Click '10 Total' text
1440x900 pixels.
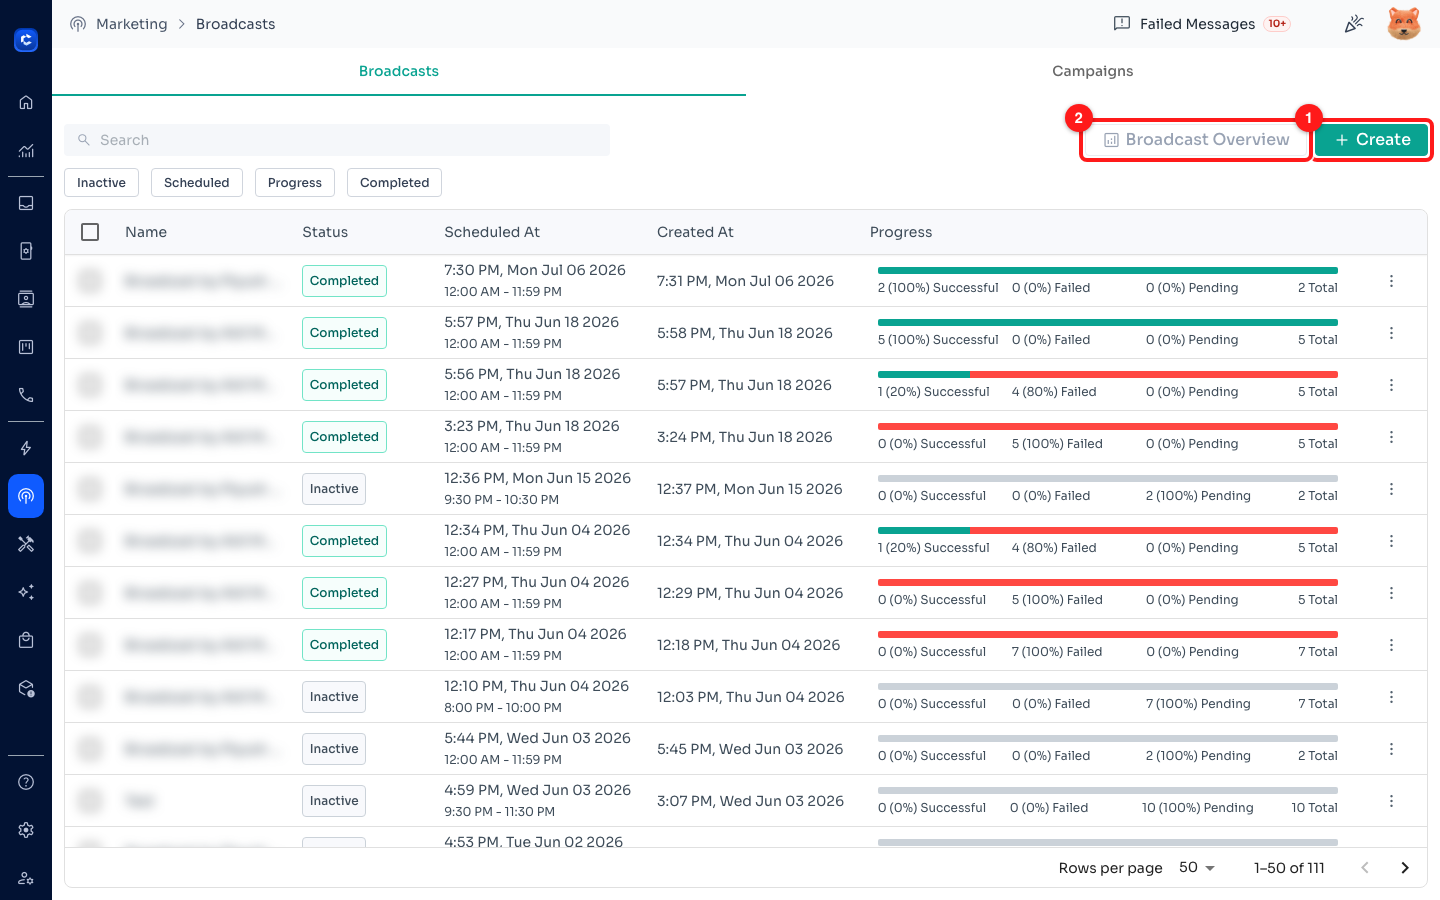coord(1314,808)
